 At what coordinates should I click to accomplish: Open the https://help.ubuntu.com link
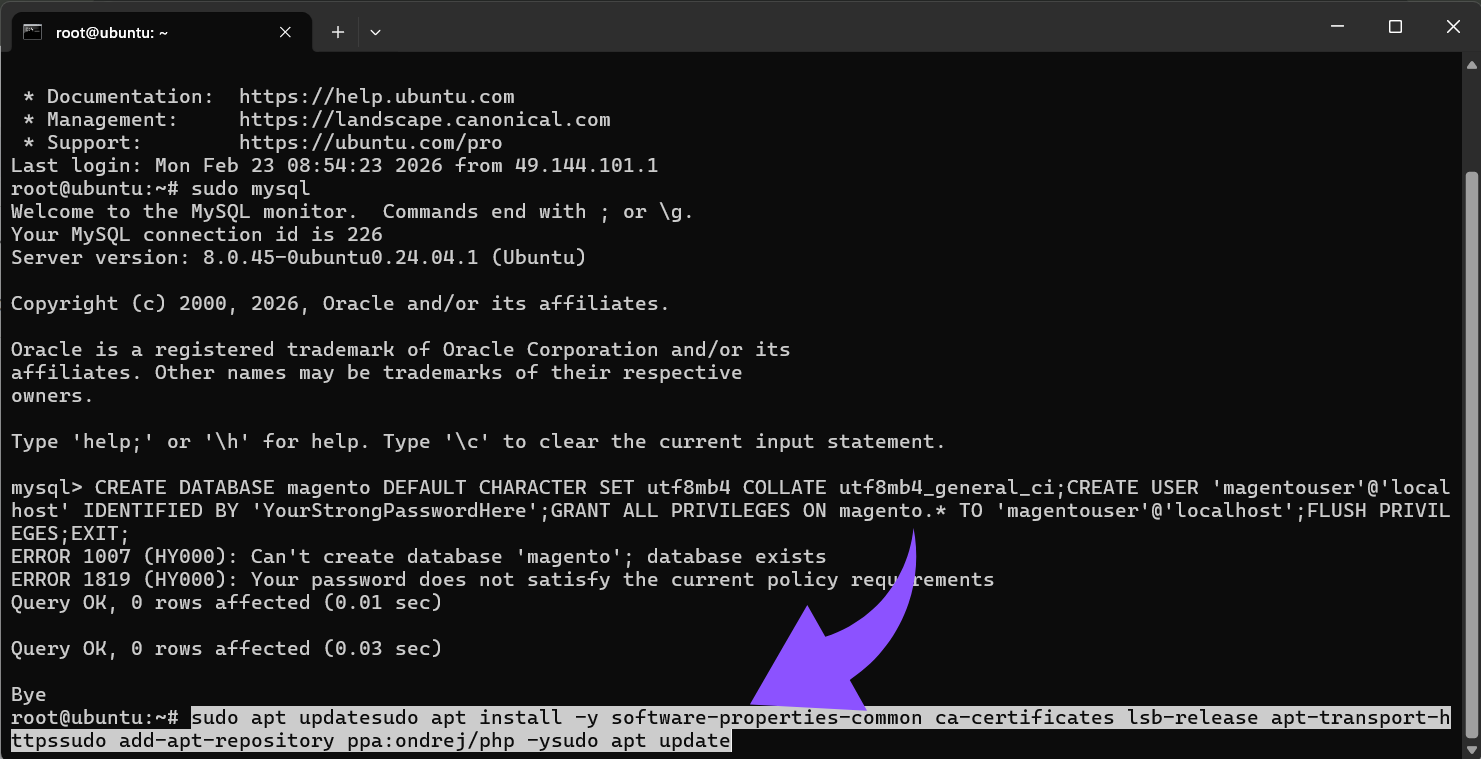coord(376,97)
